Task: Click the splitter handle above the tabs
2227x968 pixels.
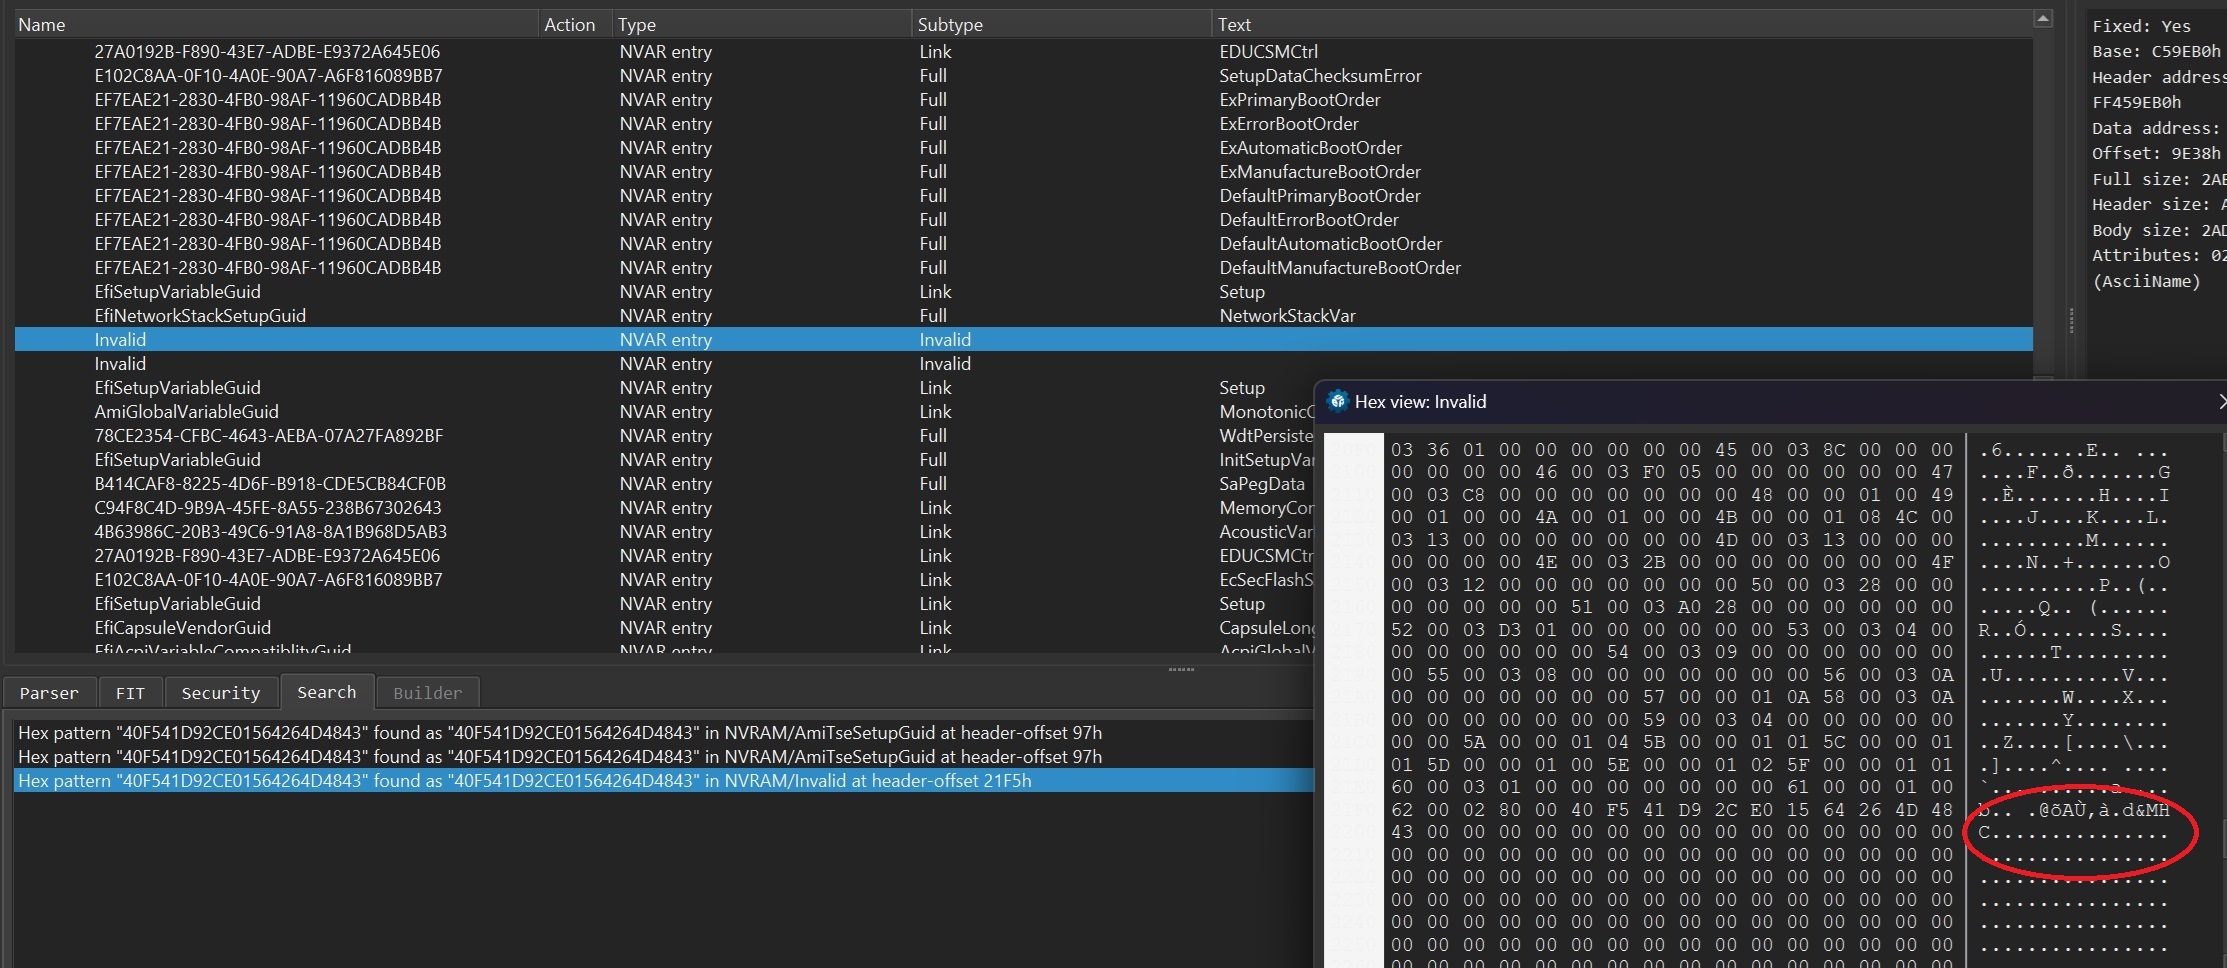Action: click(x=1181, y=669)
